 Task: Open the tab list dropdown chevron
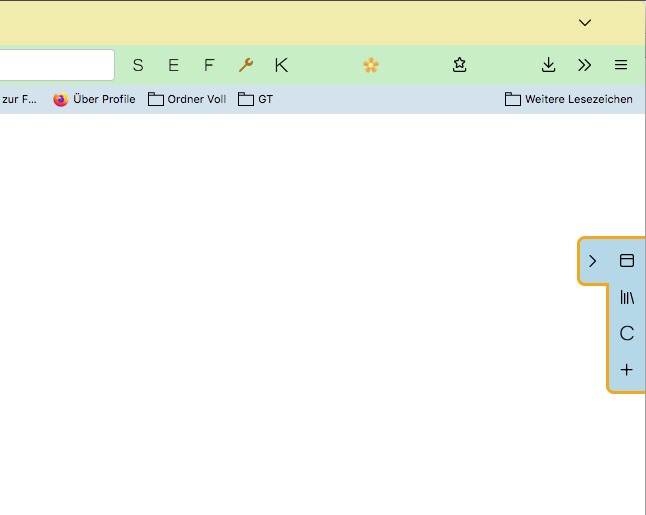pos(585,23)
